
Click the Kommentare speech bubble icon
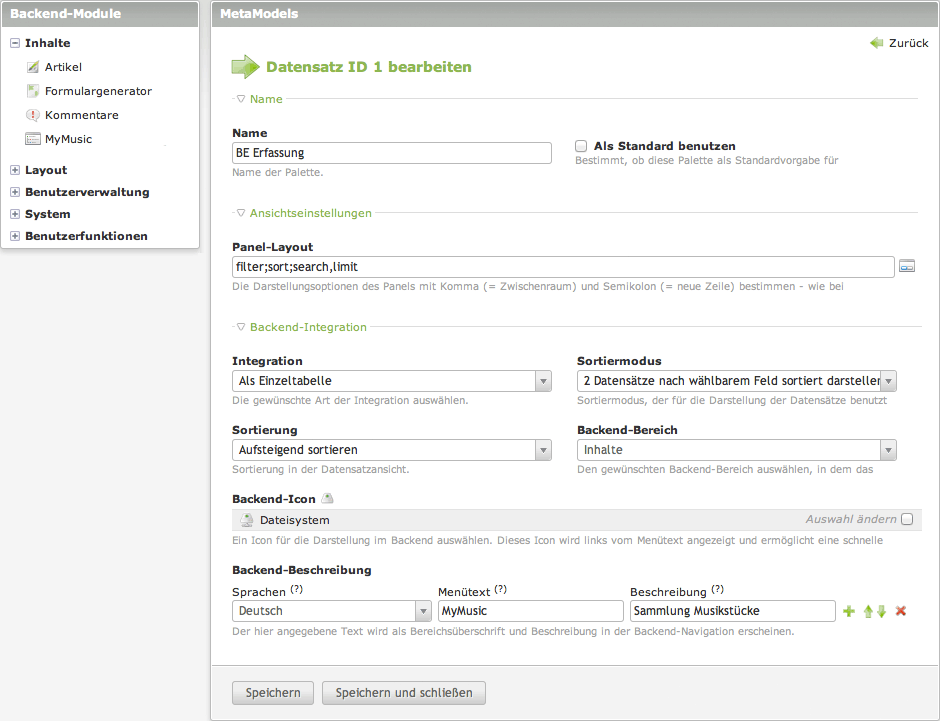pos(33,115)
